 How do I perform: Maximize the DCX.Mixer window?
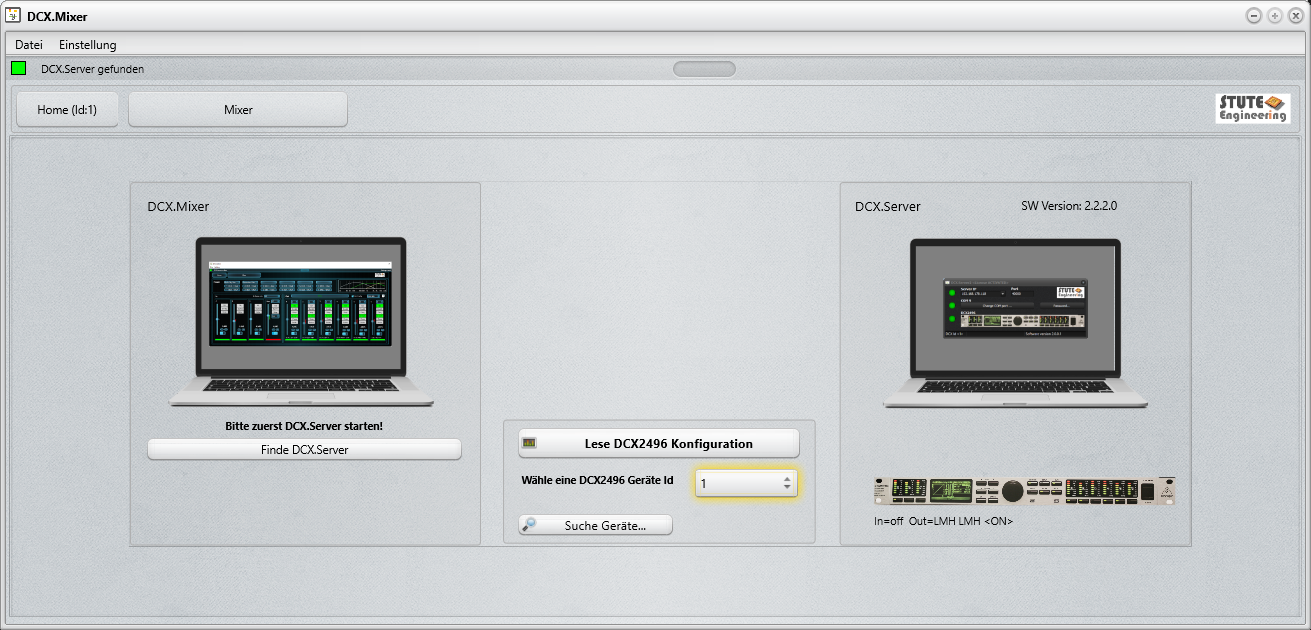coord(1274,15)
